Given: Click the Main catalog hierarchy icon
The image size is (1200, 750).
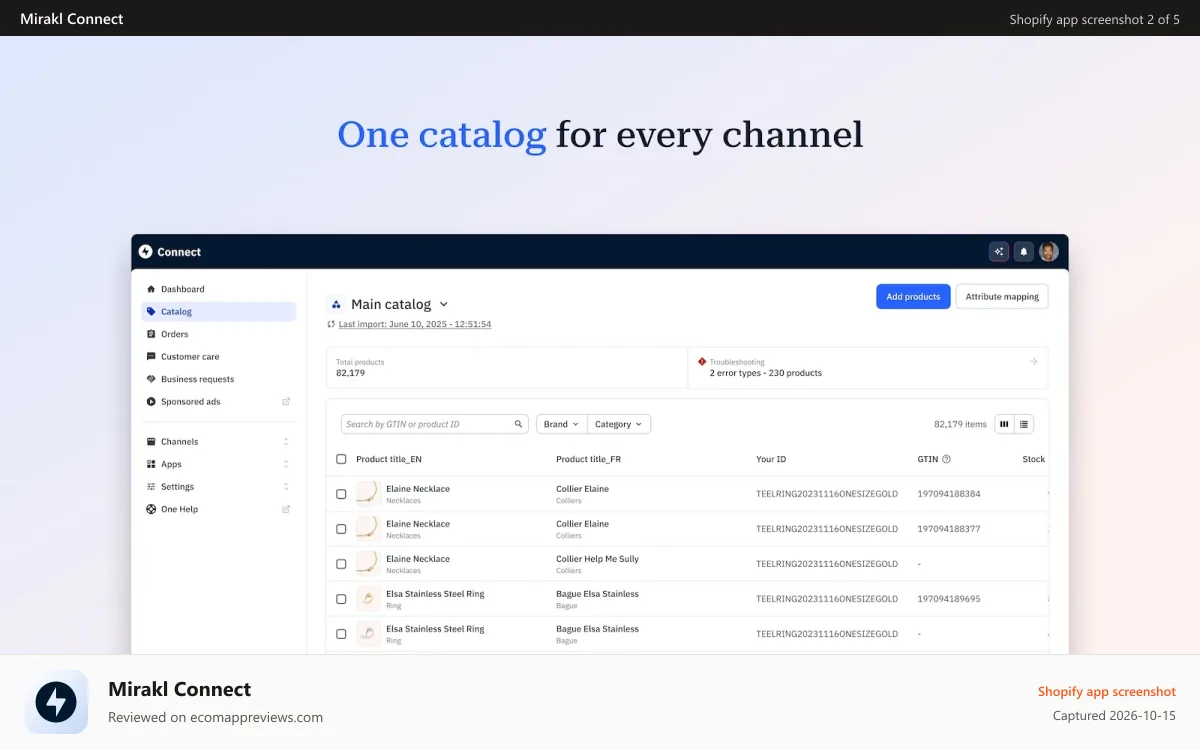Looking at the screenshot, I should 336,304.
